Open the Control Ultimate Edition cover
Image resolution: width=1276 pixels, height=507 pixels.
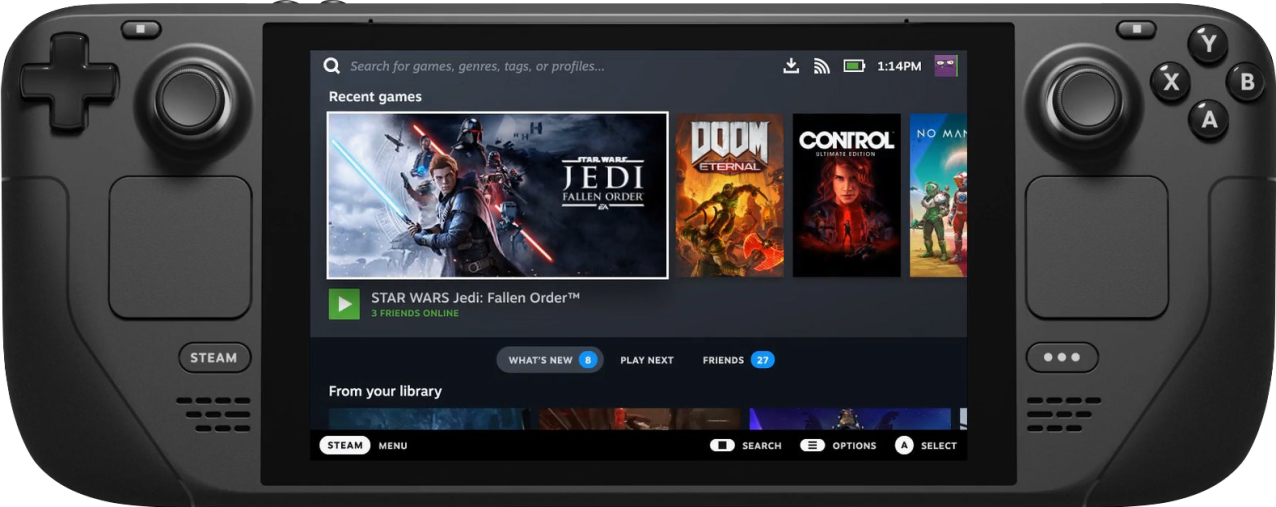point(847,195)
